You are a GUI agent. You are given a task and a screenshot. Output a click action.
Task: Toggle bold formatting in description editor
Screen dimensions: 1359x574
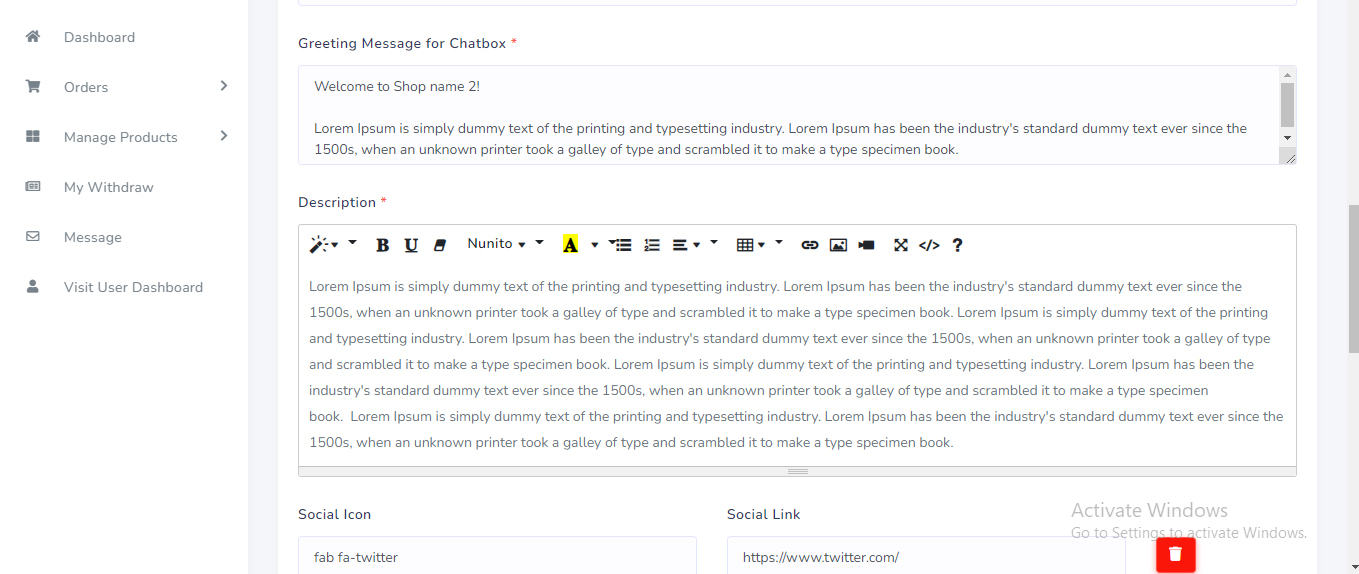382,245
